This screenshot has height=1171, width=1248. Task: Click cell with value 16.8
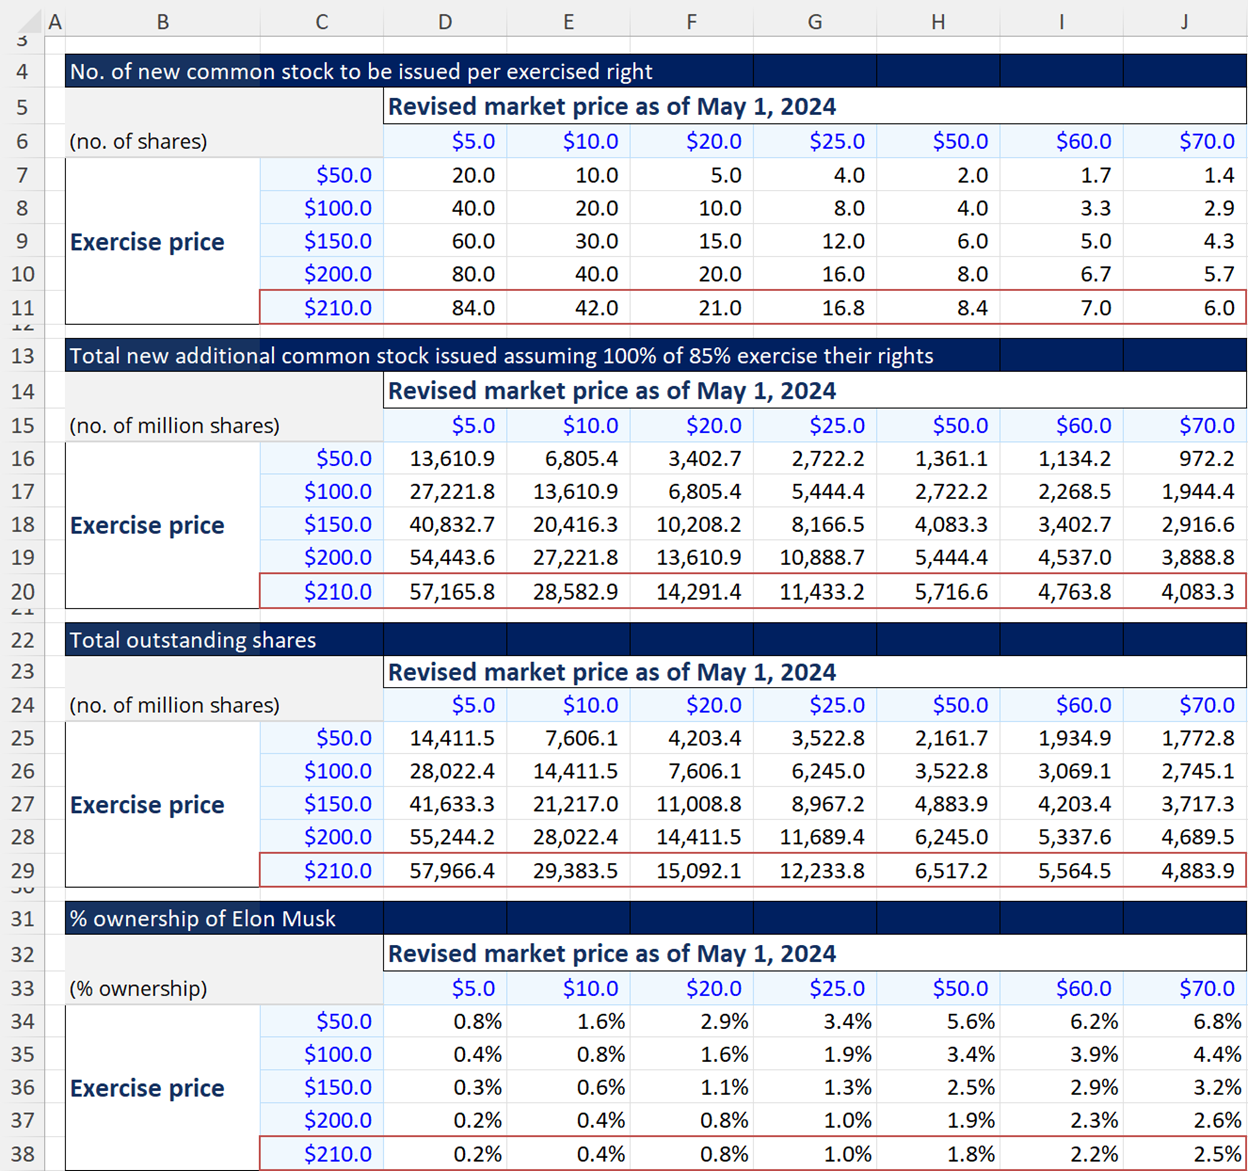click(x=842, y=308)
